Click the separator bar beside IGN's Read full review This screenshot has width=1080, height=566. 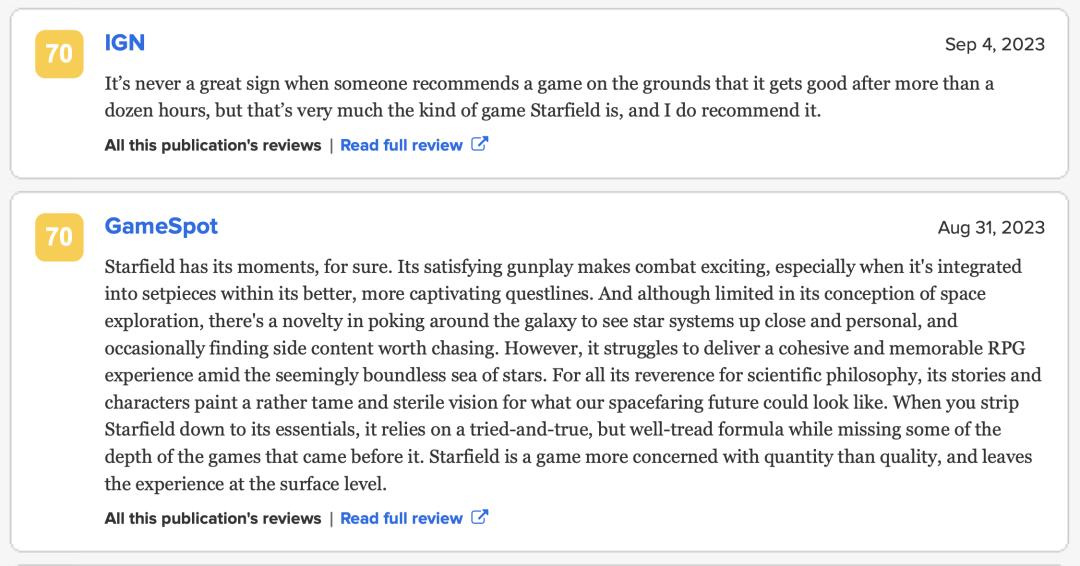pyautogui.click(x=331, y=145)
